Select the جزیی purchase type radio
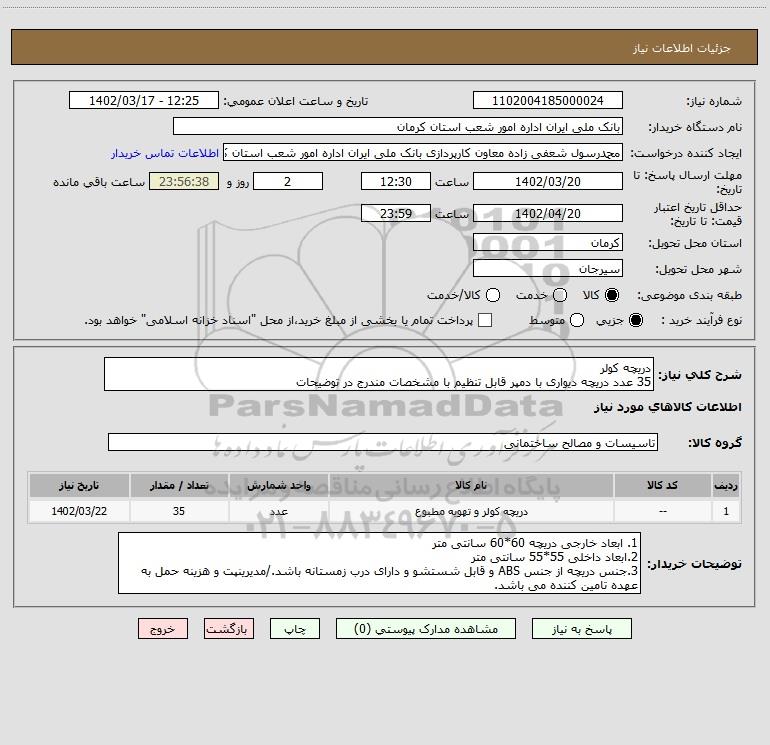This screenshot has width=770, height=745. coord(635,320)
